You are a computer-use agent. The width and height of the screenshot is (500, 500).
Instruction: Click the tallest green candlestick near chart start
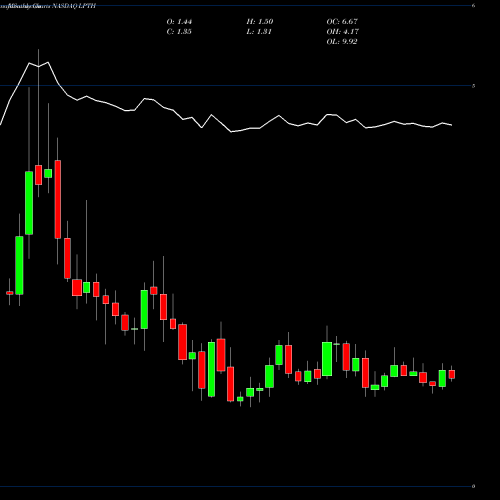29,203
